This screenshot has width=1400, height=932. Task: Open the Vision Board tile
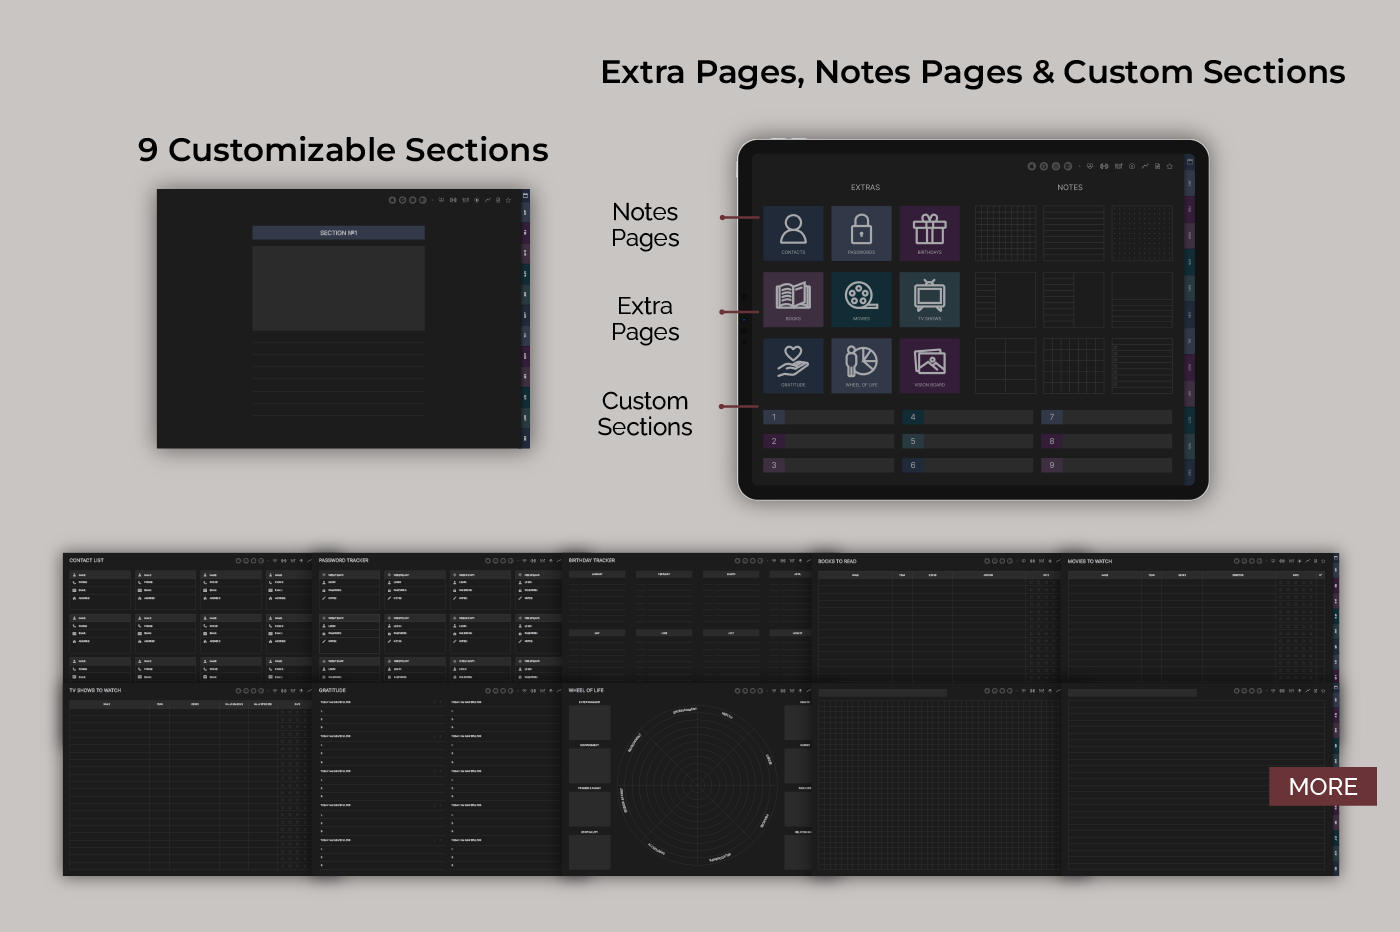[x=929, y=365]
